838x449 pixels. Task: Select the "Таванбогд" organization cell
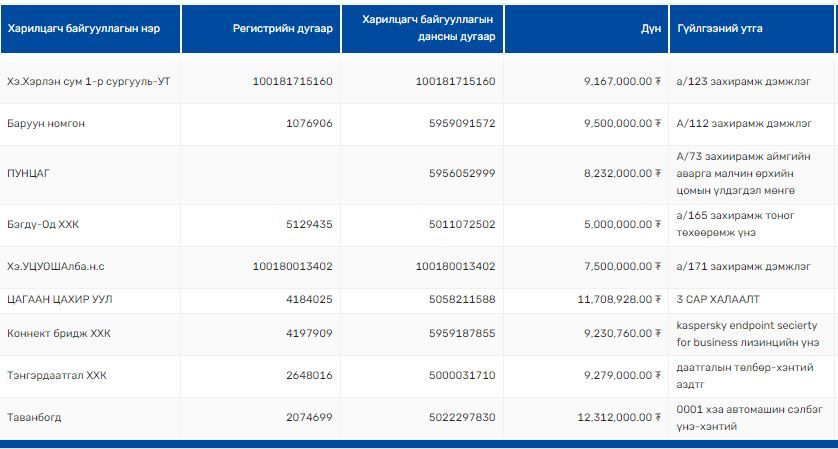pyautogui.click(x=34, y=417)
